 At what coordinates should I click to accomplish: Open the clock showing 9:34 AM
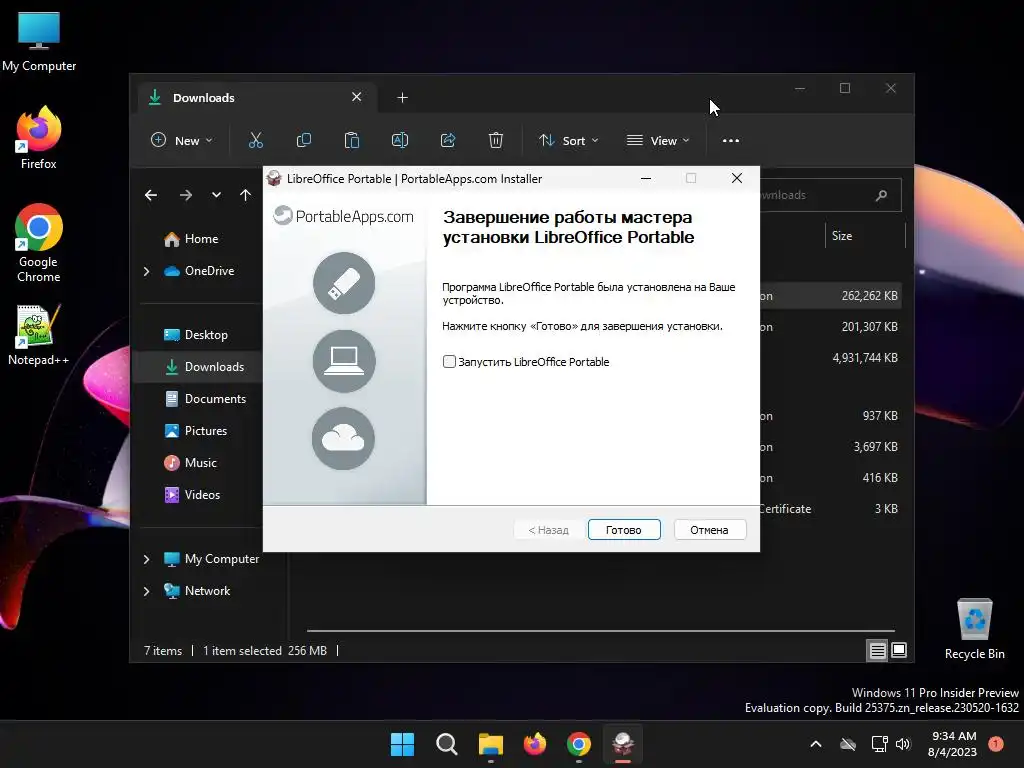tap(952, 744)
